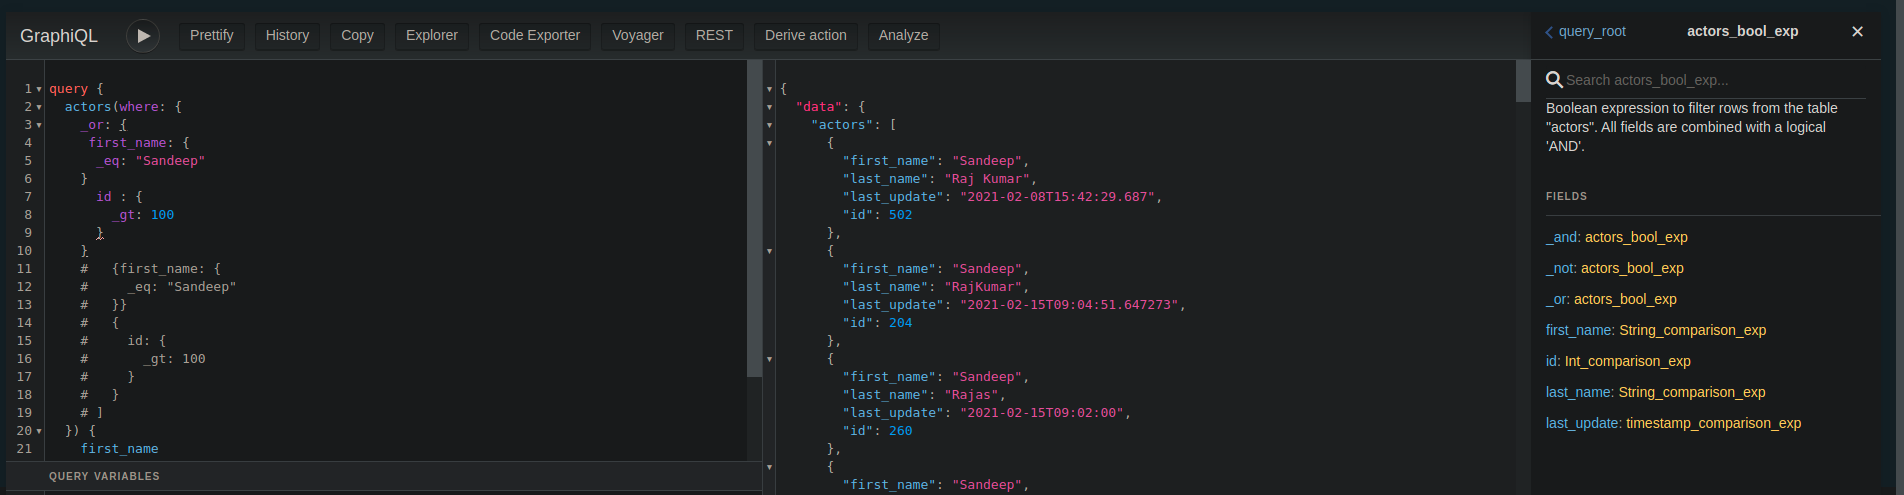1904x495 pixels.
Task: Click the "Rajas" last_name value
Action: pyautogui.click(x=971, y=395)
